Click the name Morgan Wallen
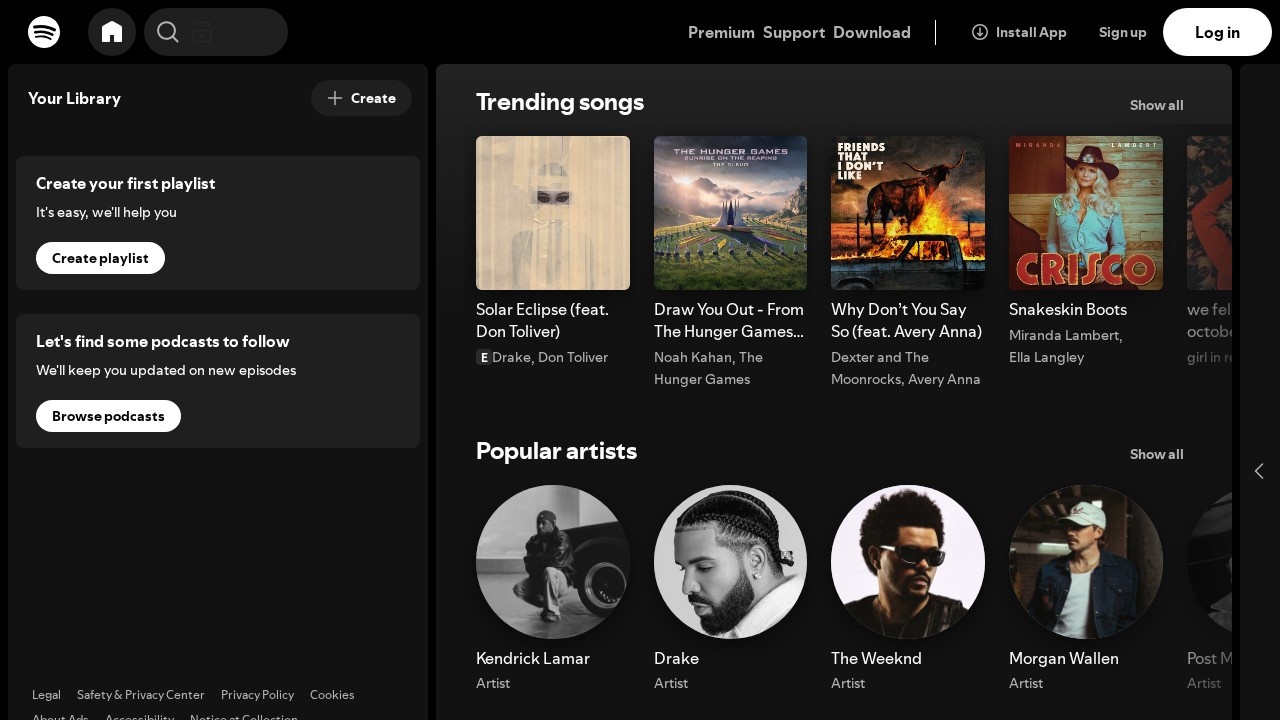Viewport: 1280px width, 720px height. click(1064, 658)
